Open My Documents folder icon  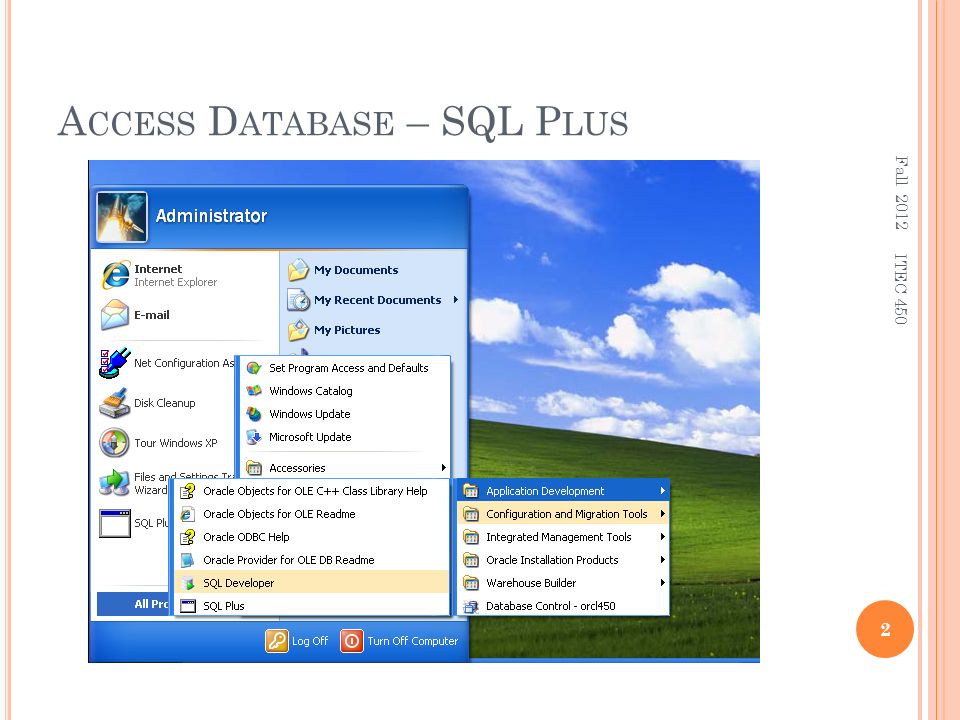pyautogui.click(x=298, y=270)
